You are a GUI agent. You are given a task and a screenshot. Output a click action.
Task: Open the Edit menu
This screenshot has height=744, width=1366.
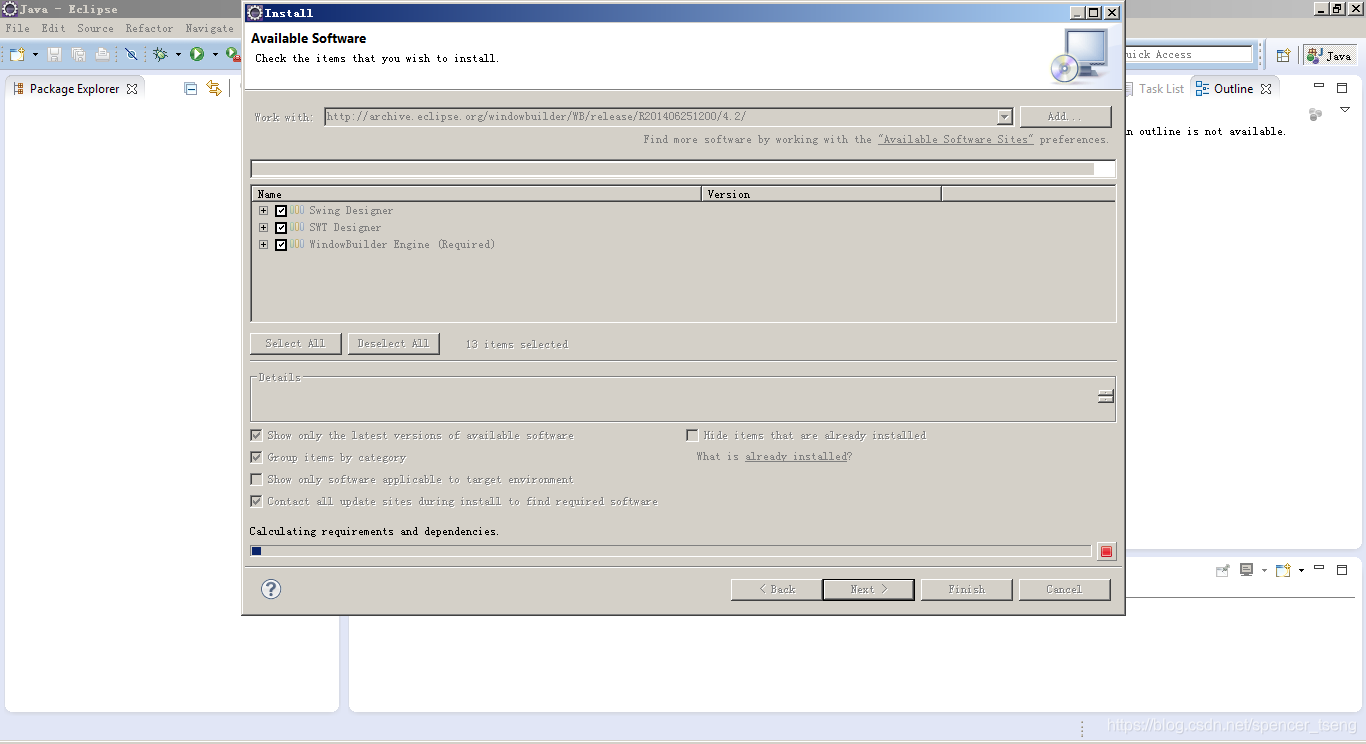(53, 28)
